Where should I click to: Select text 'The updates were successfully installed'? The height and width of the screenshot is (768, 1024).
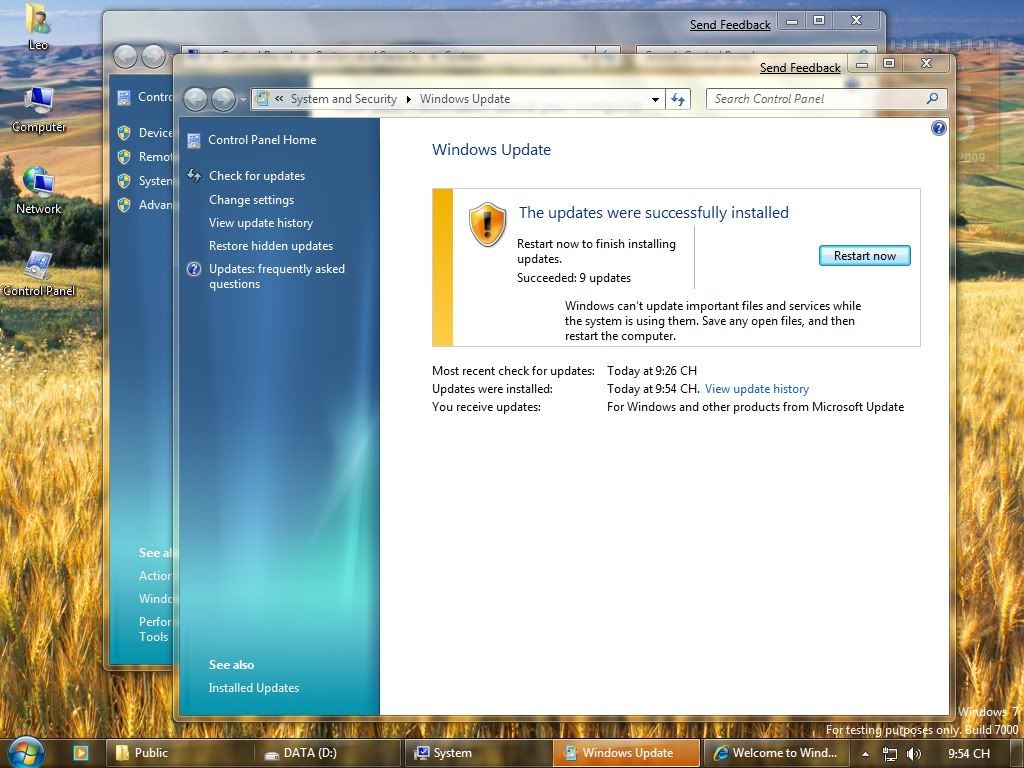(x=654, y=212)
